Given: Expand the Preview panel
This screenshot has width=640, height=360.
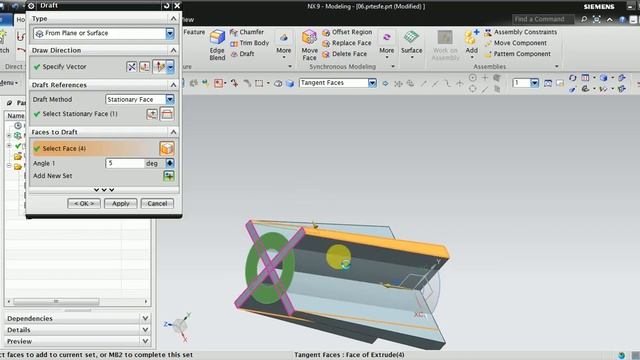Looking at the screenshot, I should (145, 341).
